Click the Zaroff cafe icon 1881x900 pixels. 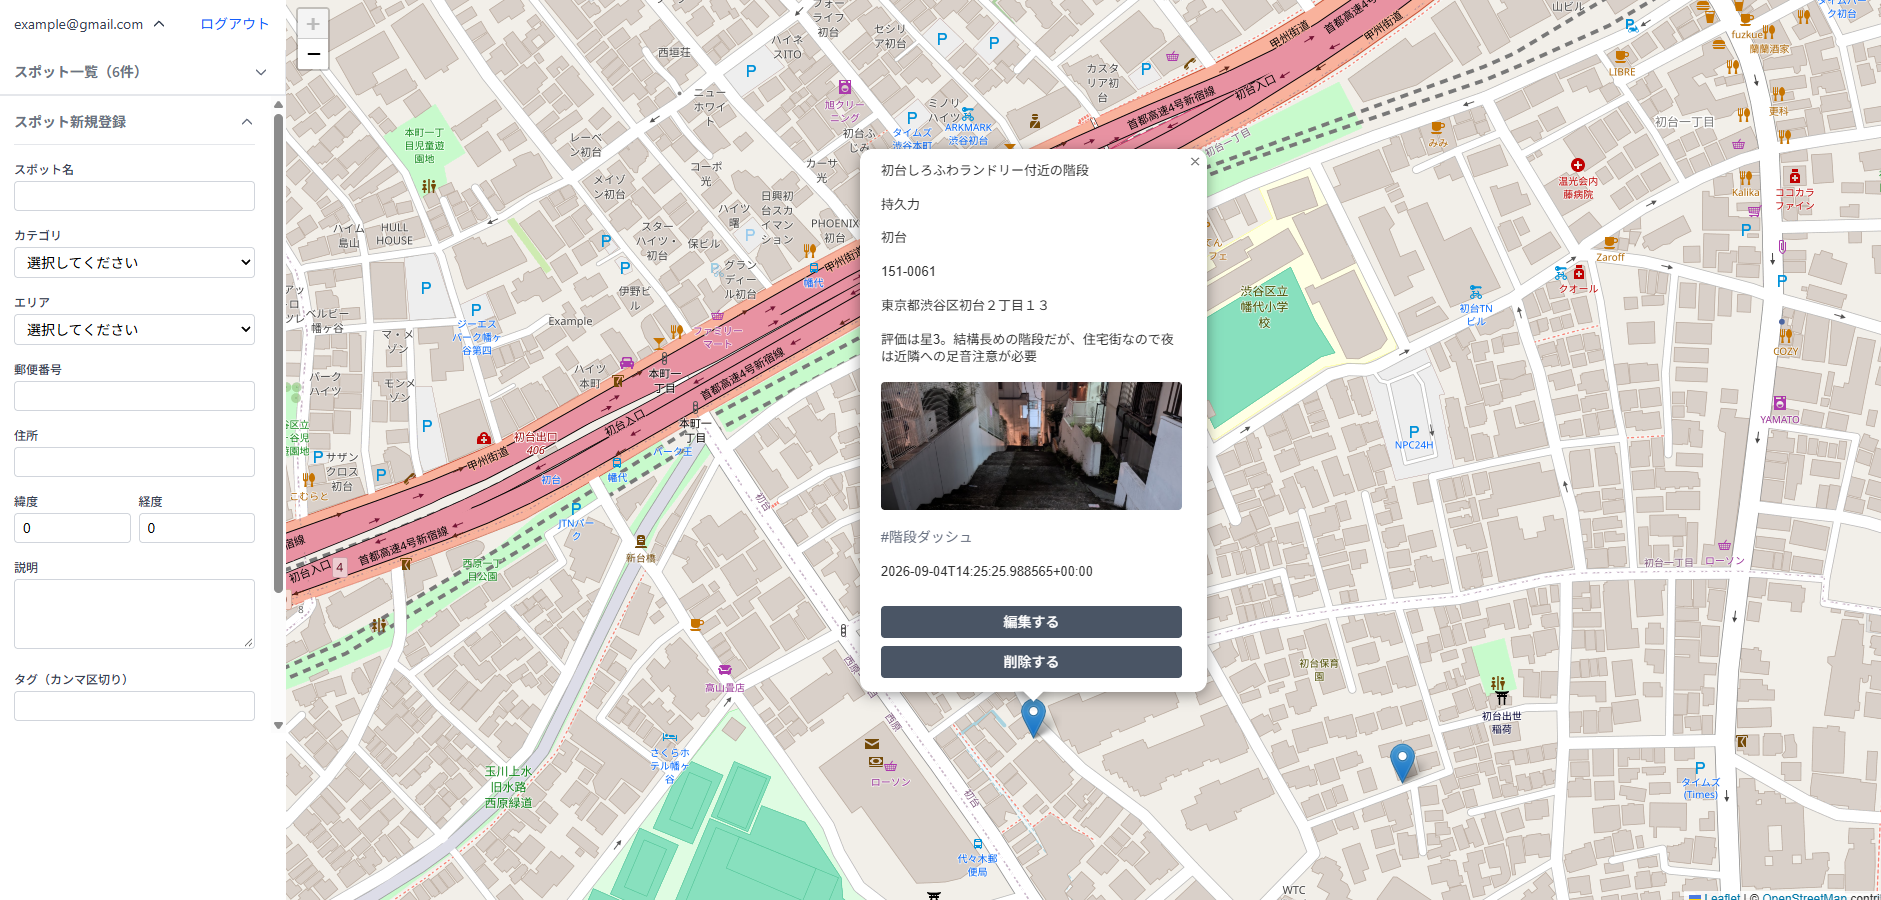pyautogui.click(x=1610, y=243)
